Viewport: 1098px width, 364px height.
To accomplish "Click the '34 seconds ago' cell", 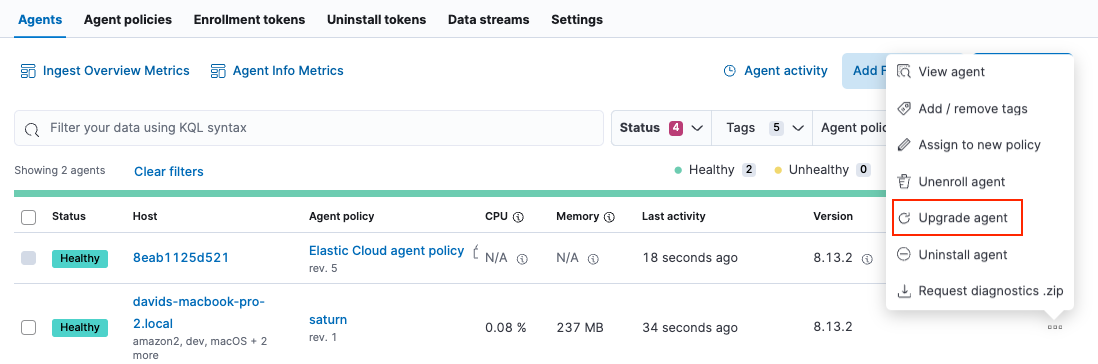I will [690, 327].
